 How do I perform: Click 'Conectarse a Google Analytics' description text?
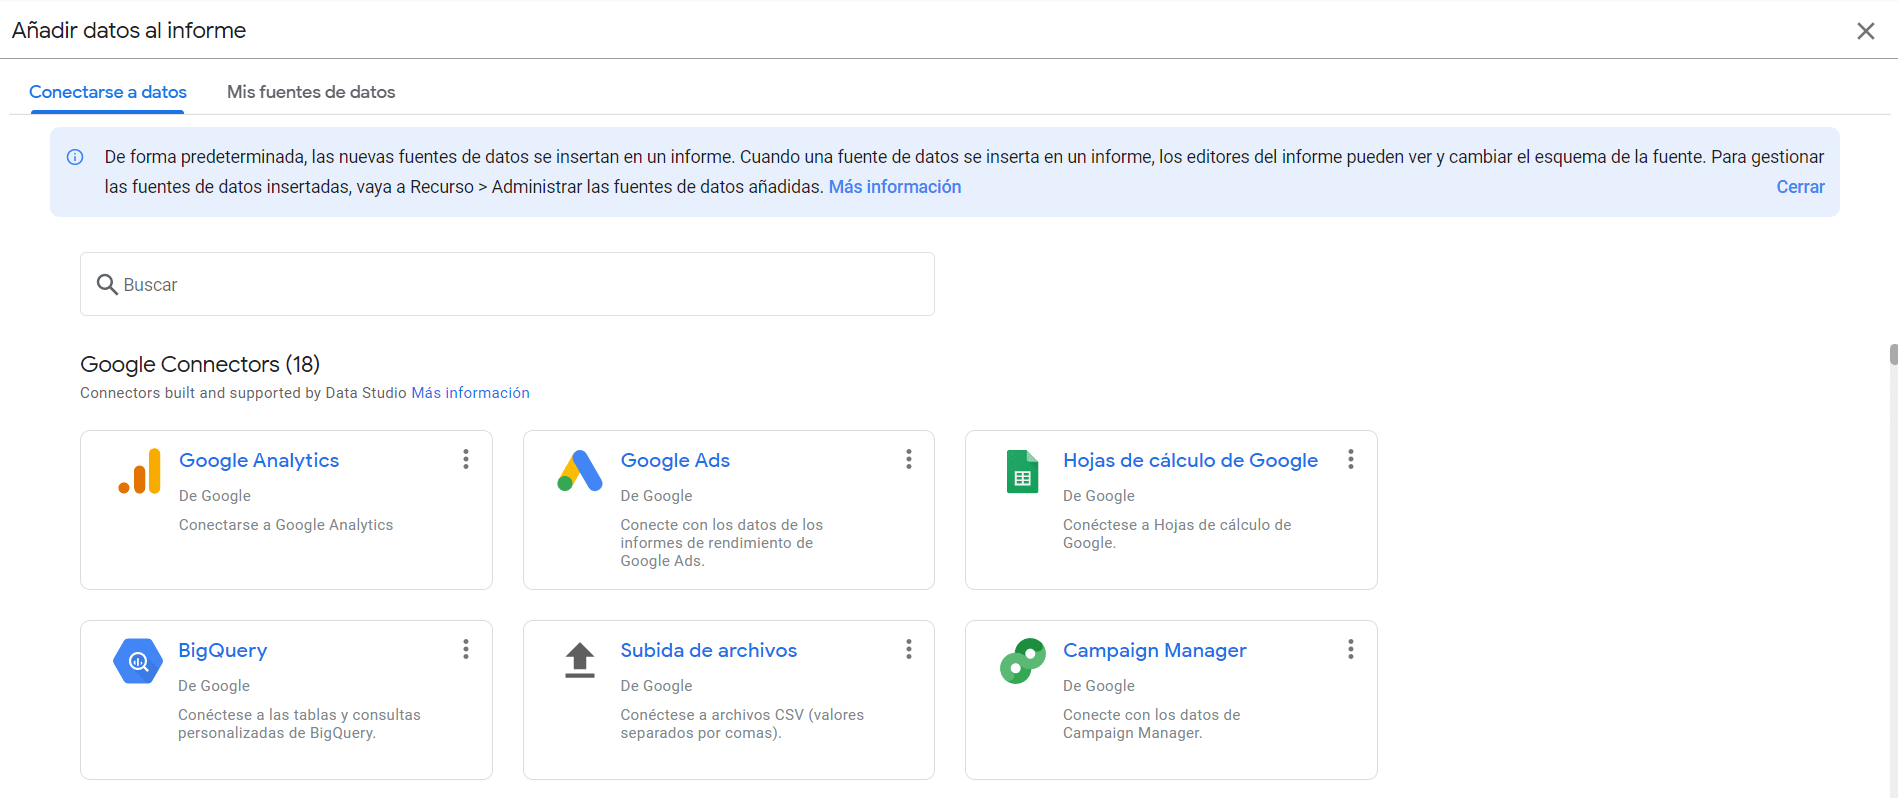[286, 525]
